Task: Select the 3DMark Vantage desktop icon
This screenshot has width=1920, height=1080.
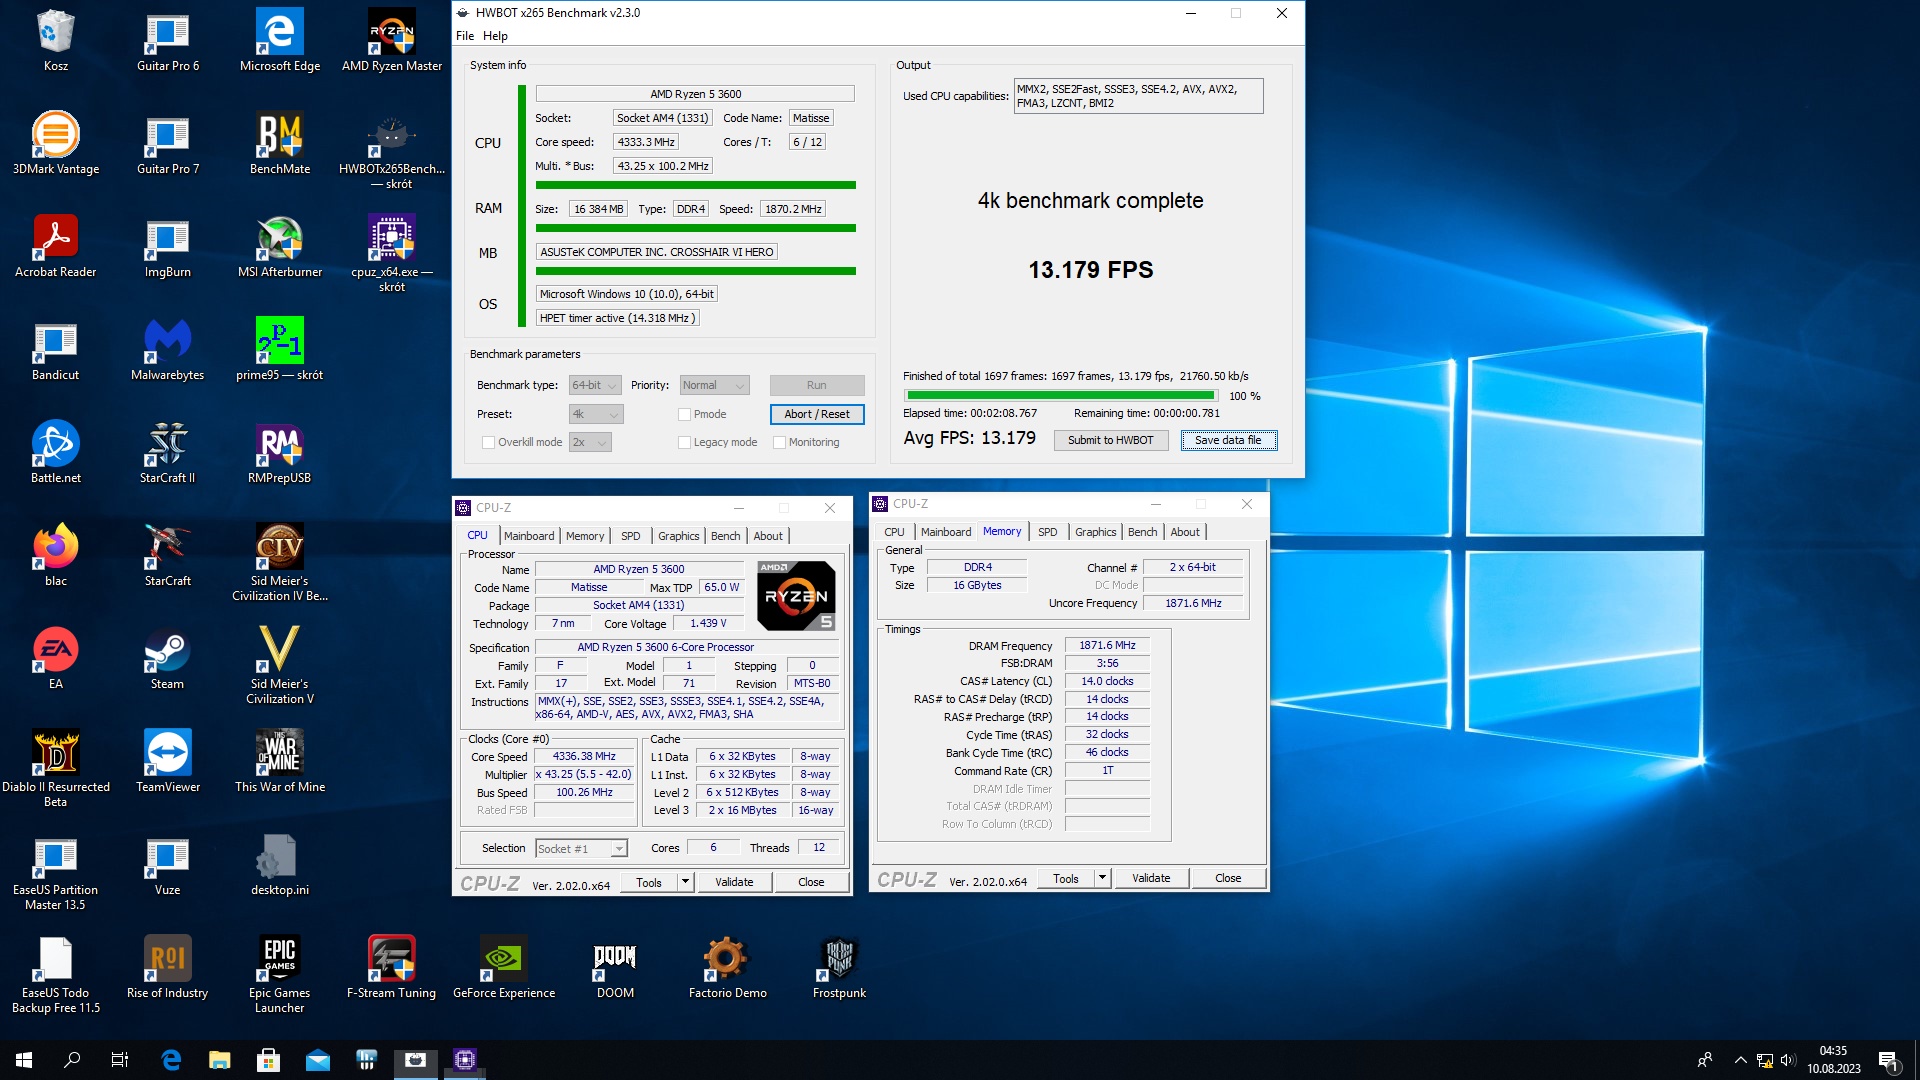Action: pos(56,144)
